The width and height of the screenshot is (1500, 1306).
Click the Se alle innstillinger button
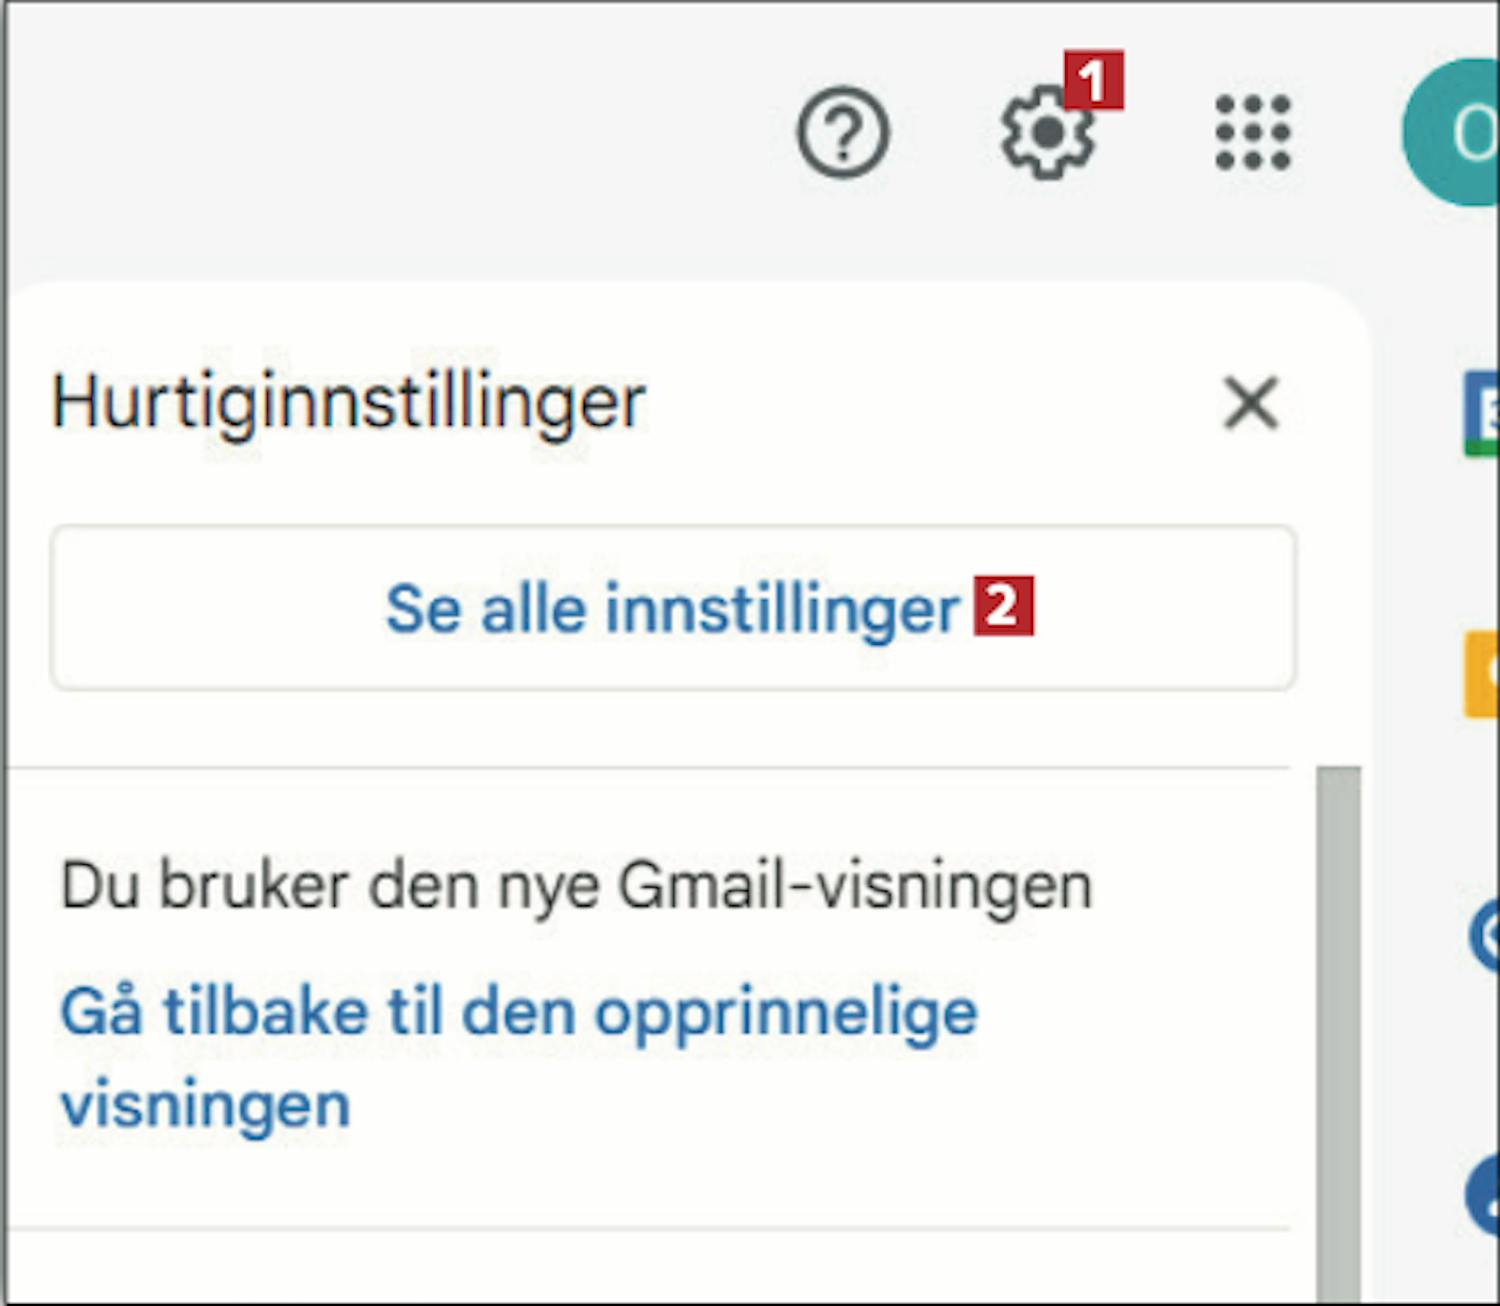[673, 608]
